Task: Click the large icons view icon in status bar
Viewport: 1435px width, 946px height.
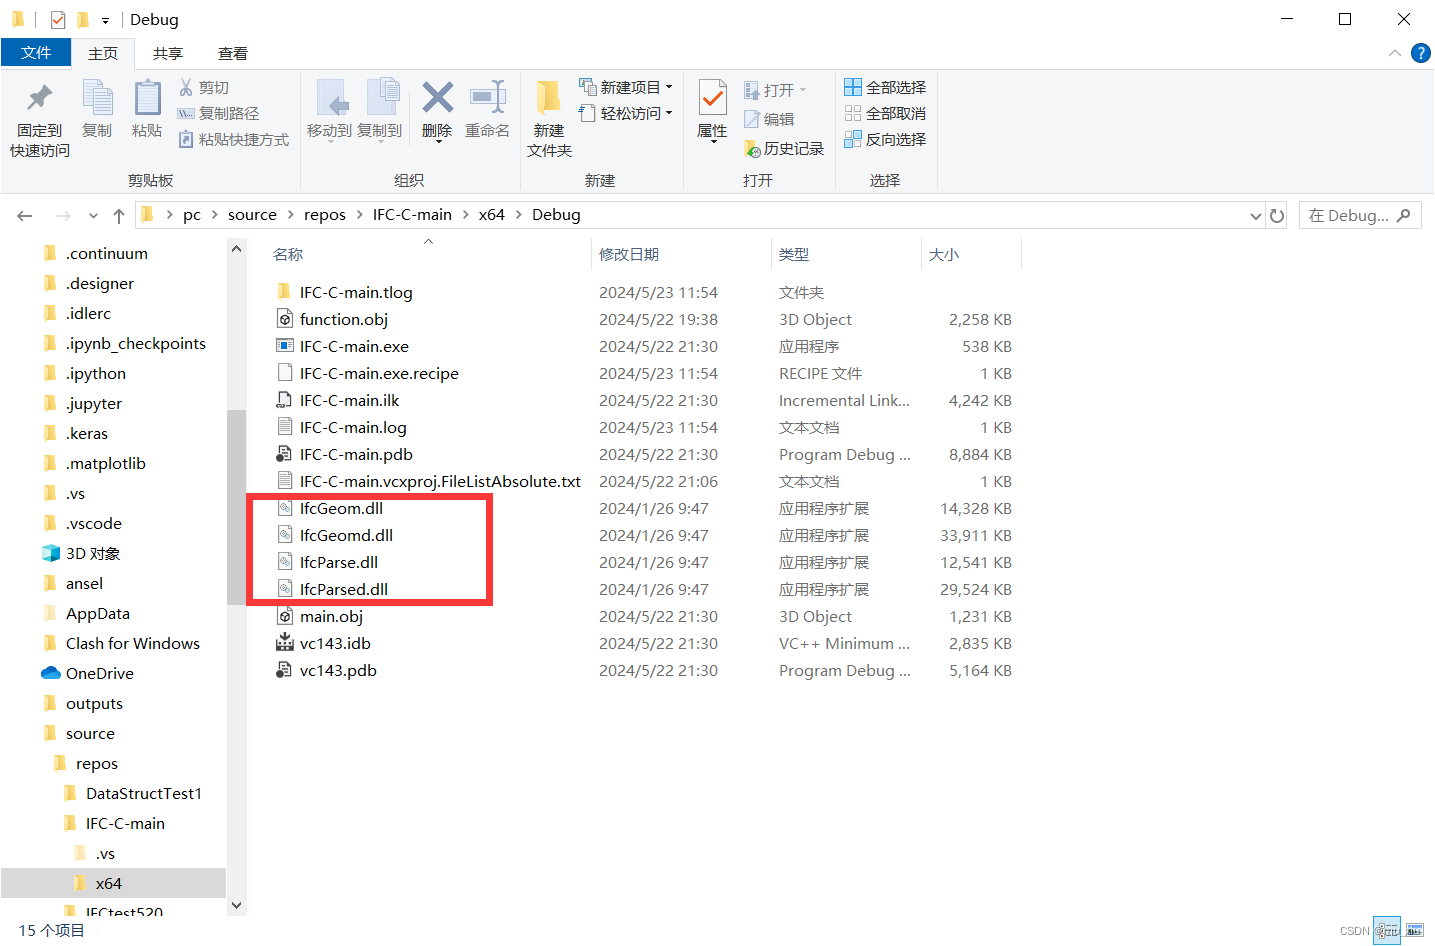Action: pos(1414,931)
